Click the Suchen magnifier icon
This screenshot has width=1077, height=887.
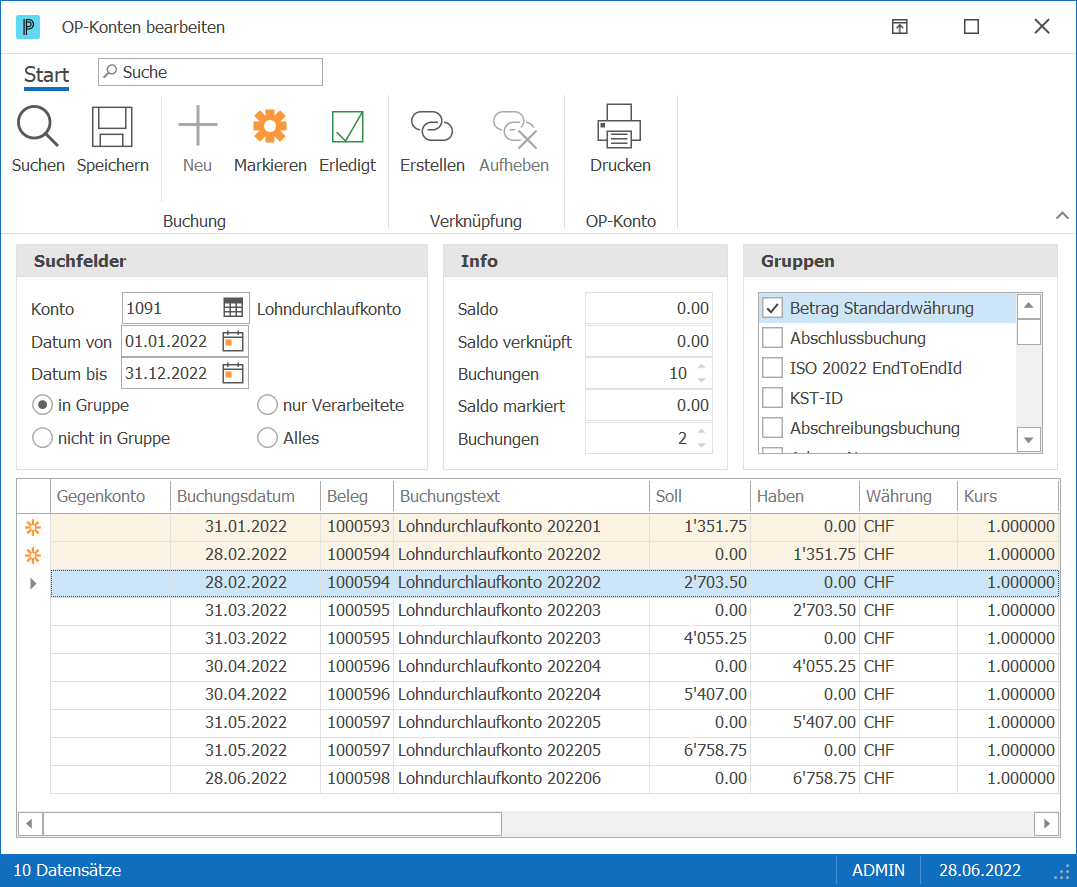pyautogui.click(x=38, y=126)
